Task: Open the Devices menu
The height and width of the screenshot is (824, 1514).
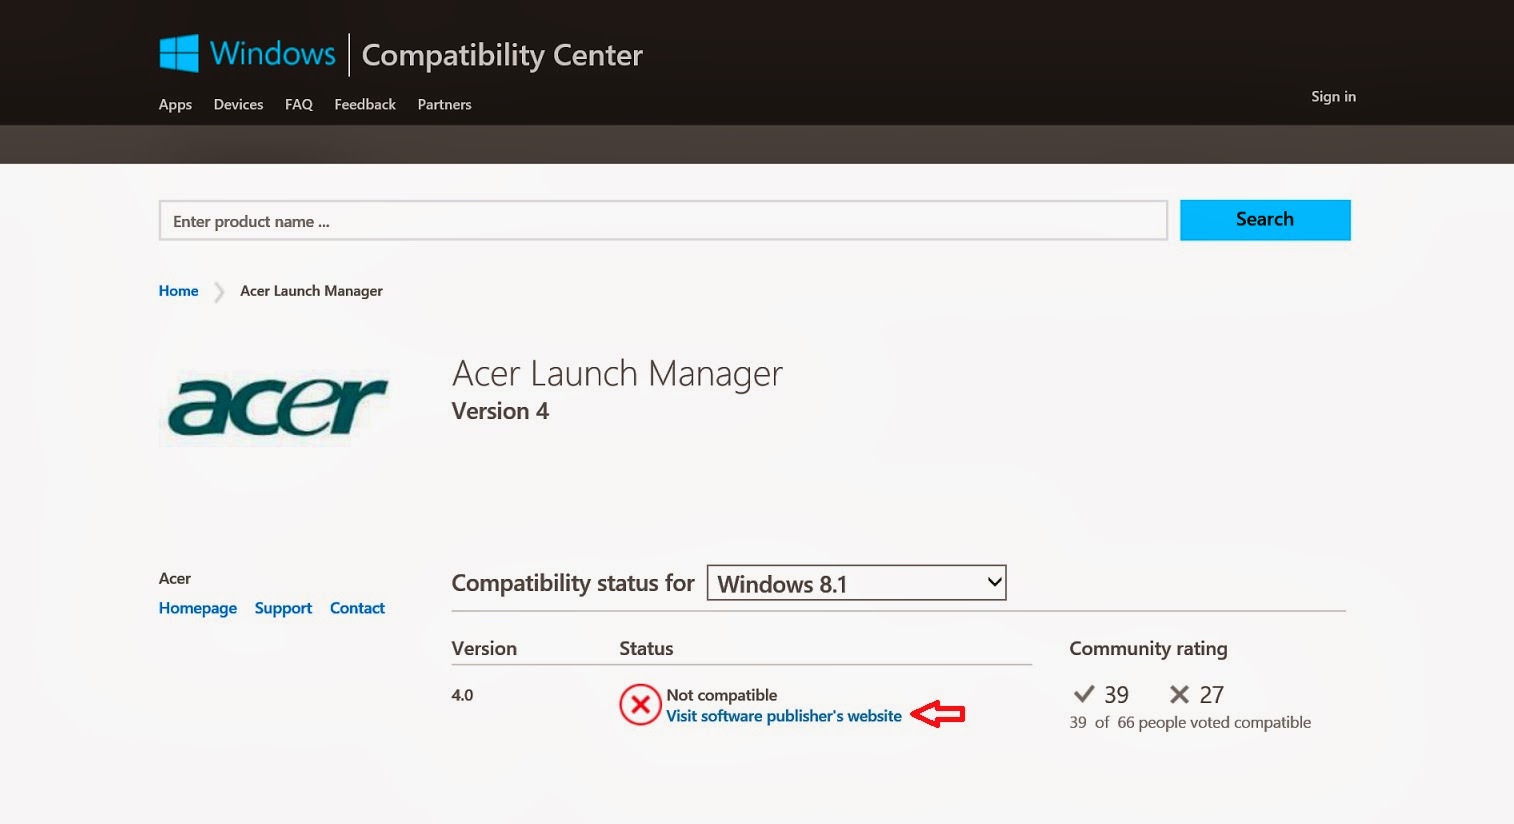Action: (238, 104)
